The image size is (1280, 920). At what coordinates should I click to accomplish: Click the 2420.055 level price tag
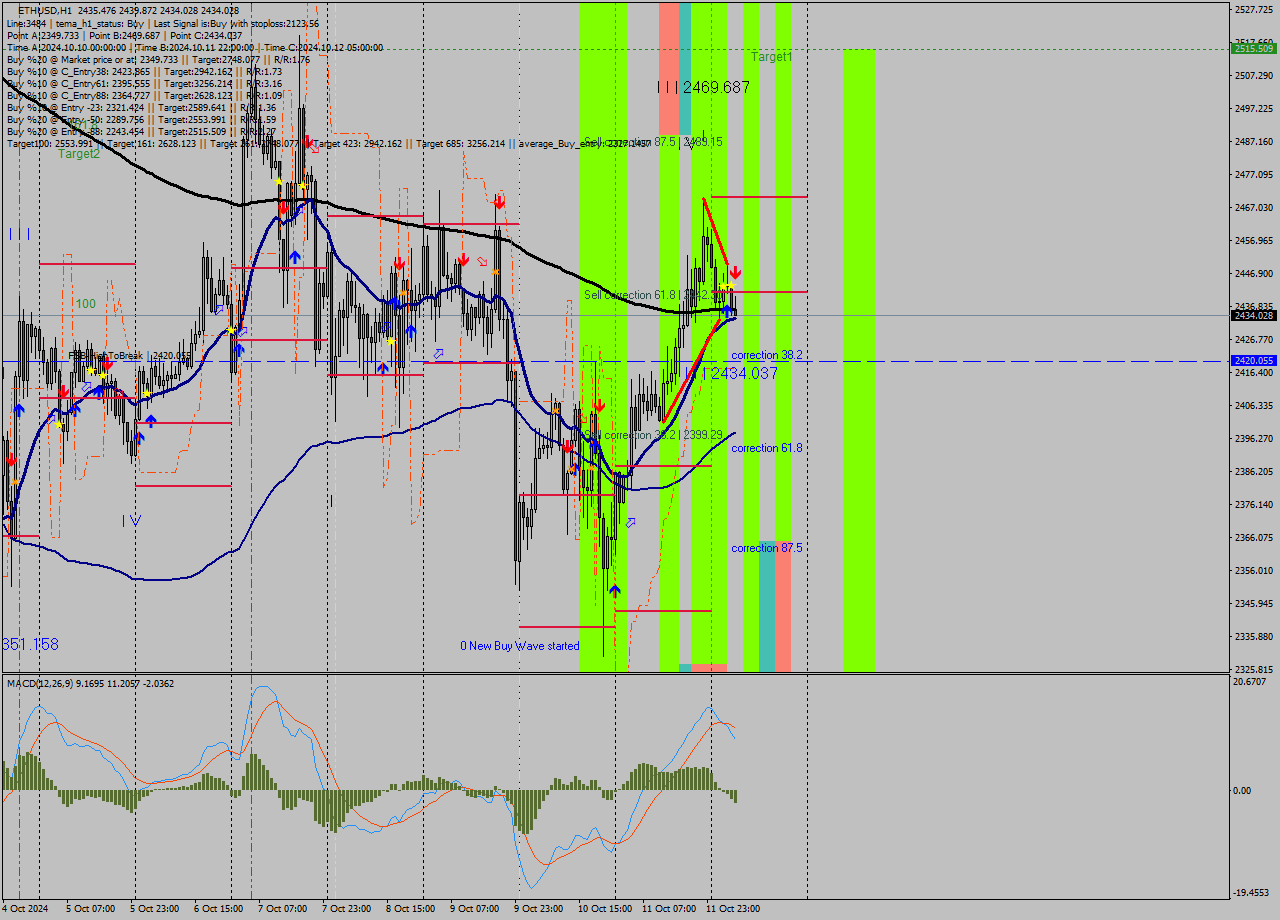(x=1253, y=360)
